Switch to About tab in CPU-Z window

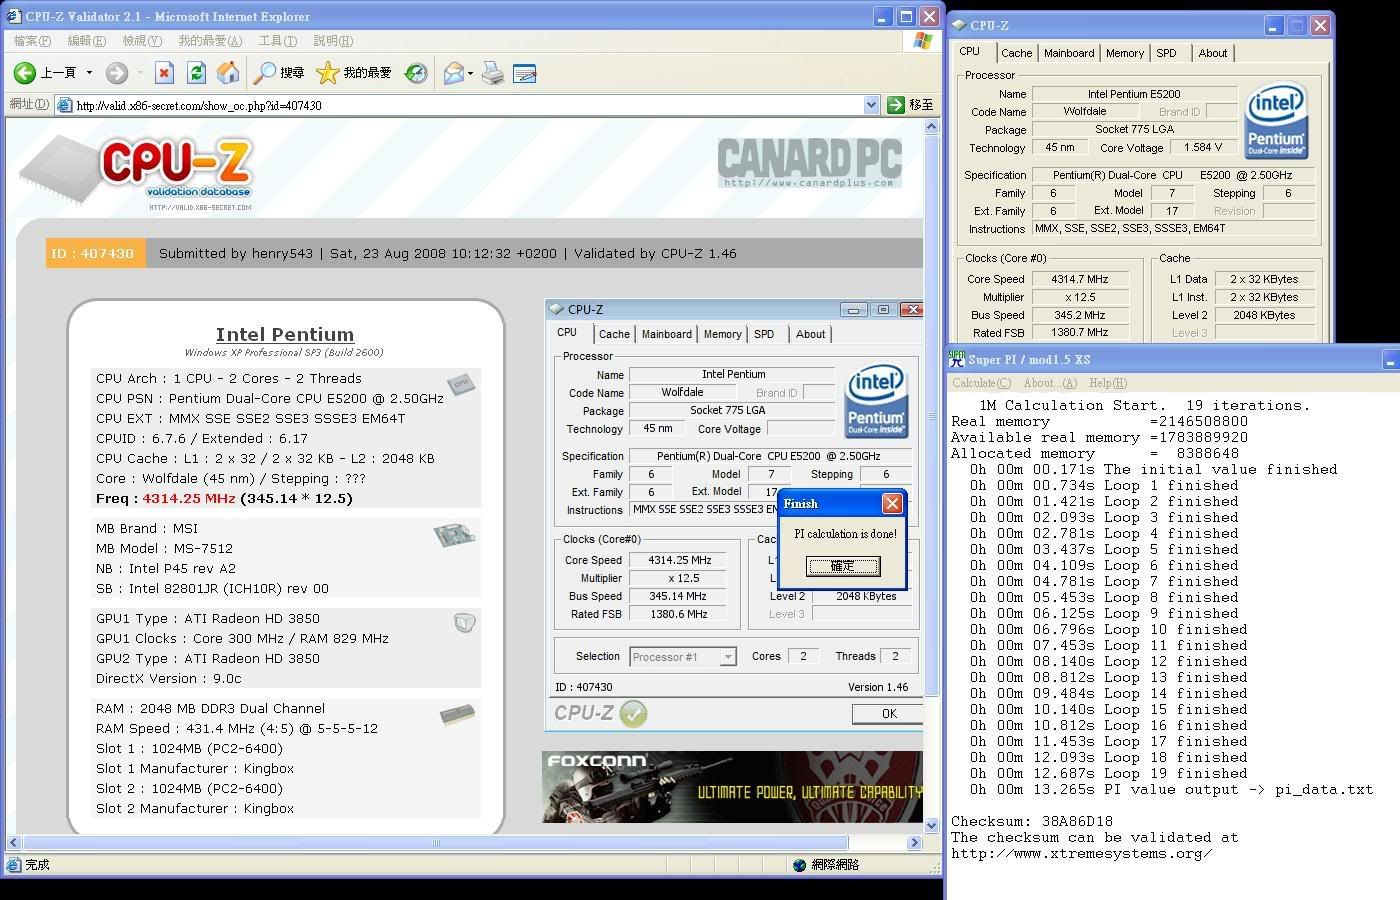click(x=1213, y=53)
